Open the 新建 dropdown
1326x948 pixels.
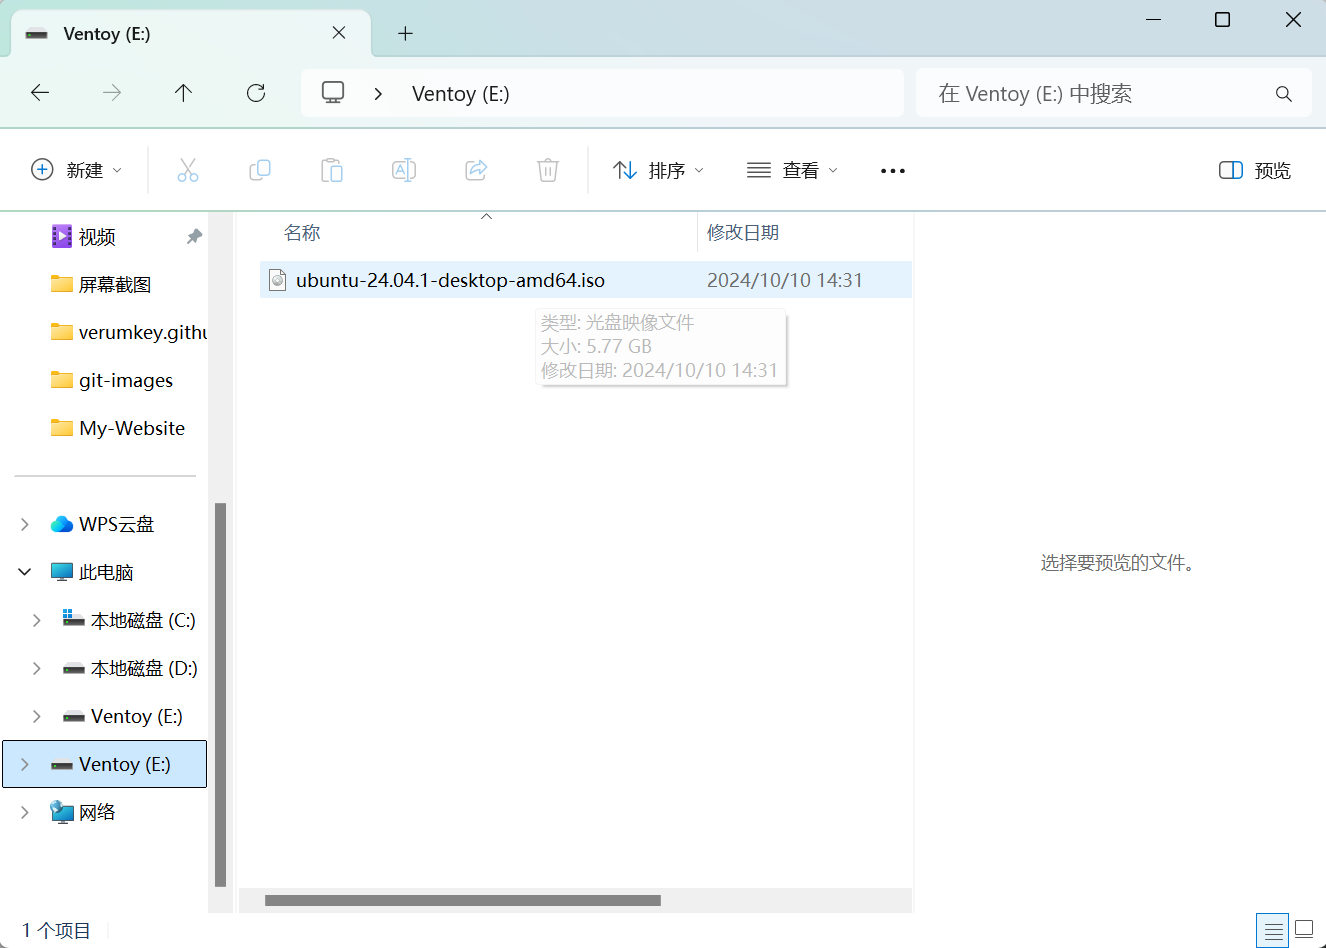77,170
